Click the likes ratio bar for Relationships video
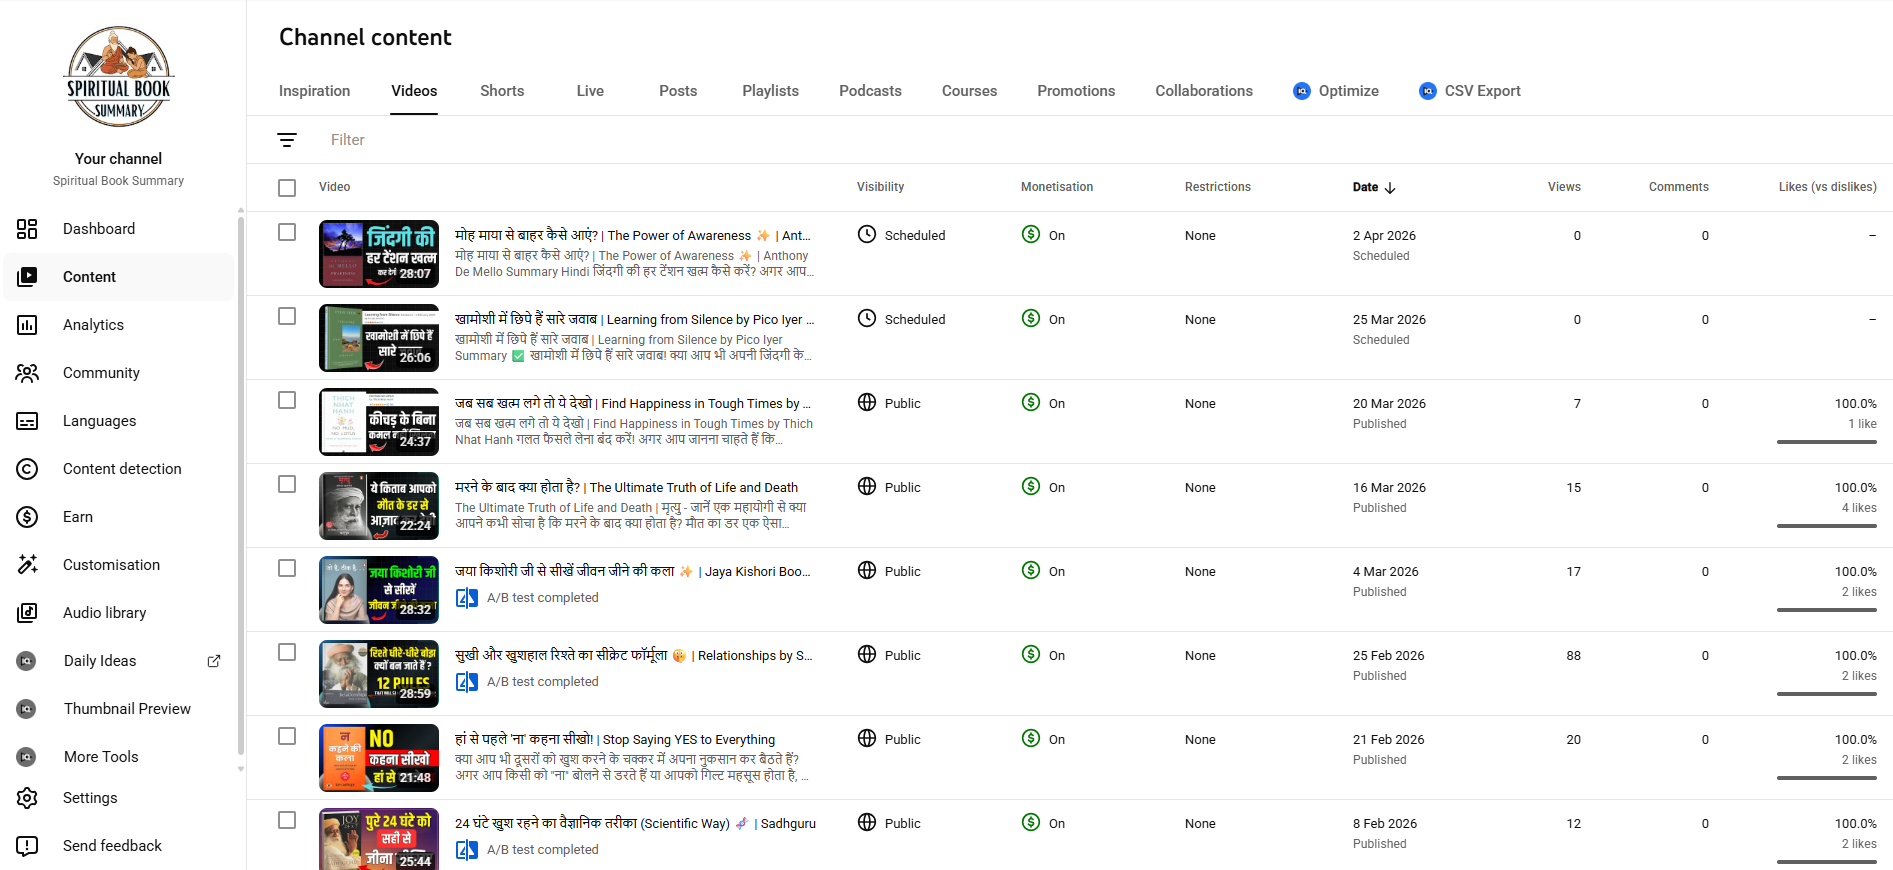 1826,694
